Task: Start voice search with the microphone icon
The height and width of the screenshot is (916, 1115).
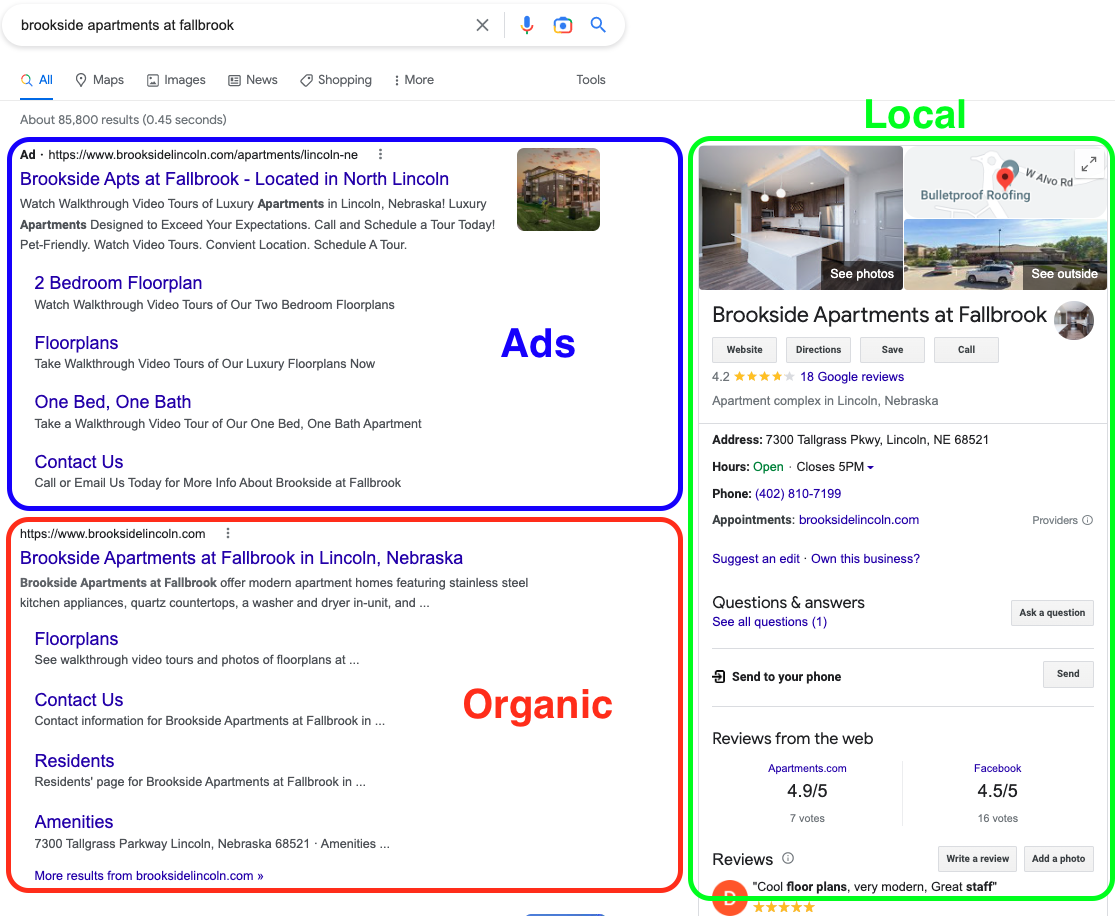Action: click(x=526, y=25)
